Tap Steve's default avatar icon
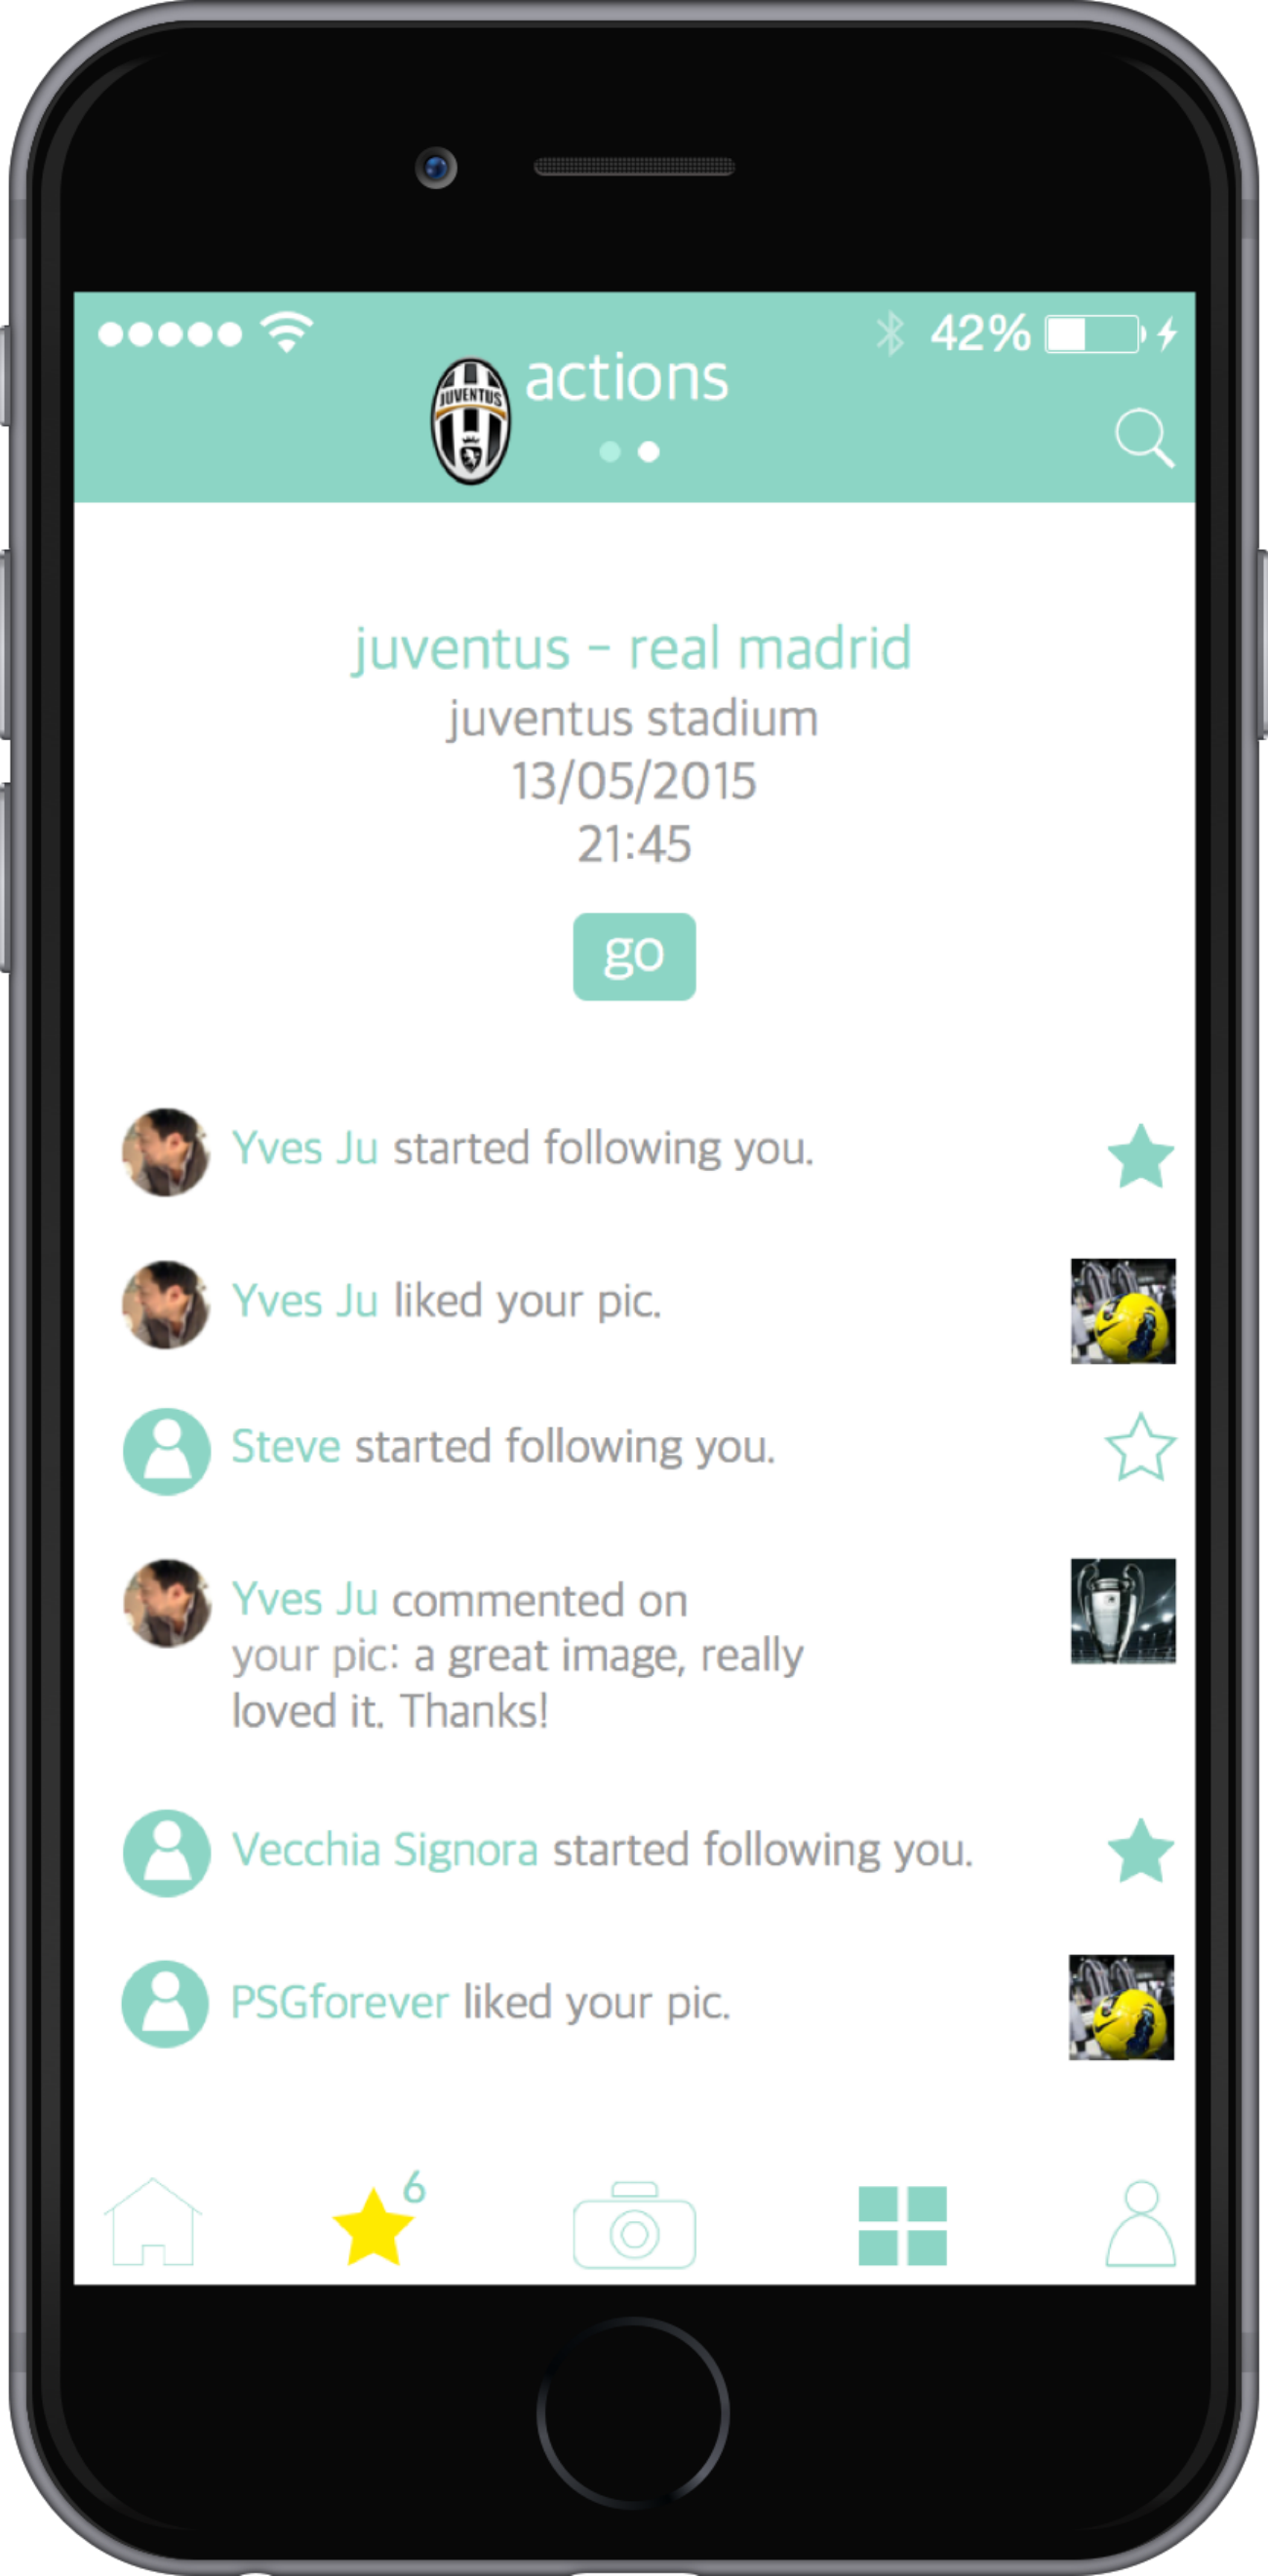 (x=166, y=1452)
